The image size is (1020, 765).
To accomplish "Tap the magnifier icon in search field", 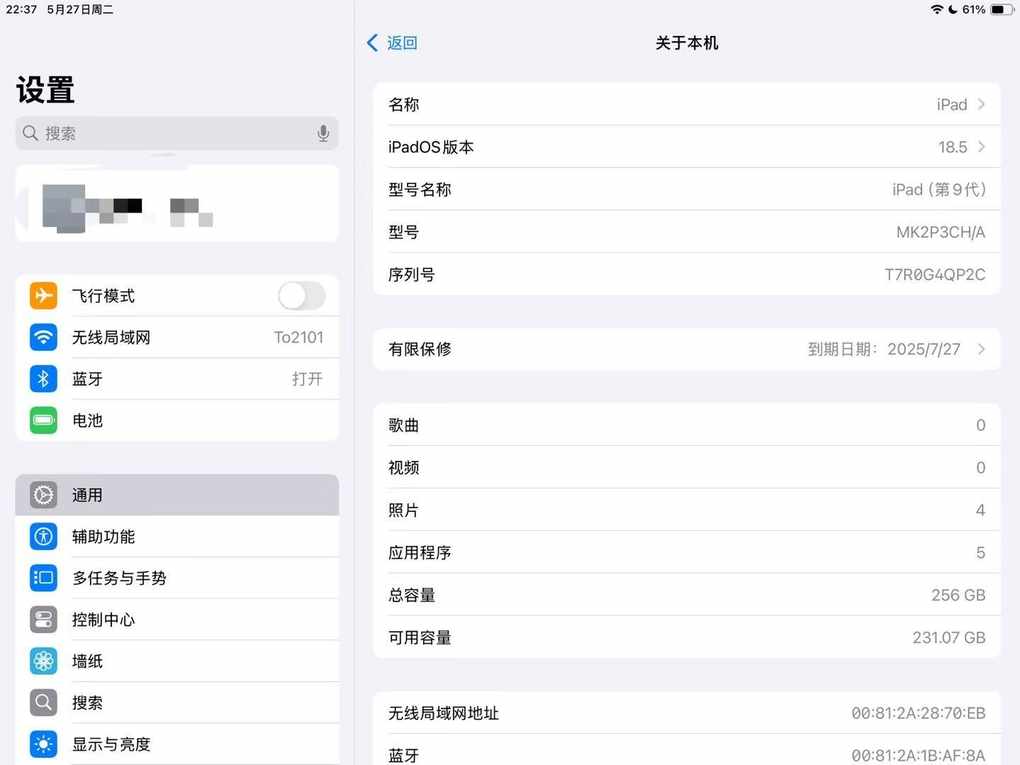I will [30, 133].
